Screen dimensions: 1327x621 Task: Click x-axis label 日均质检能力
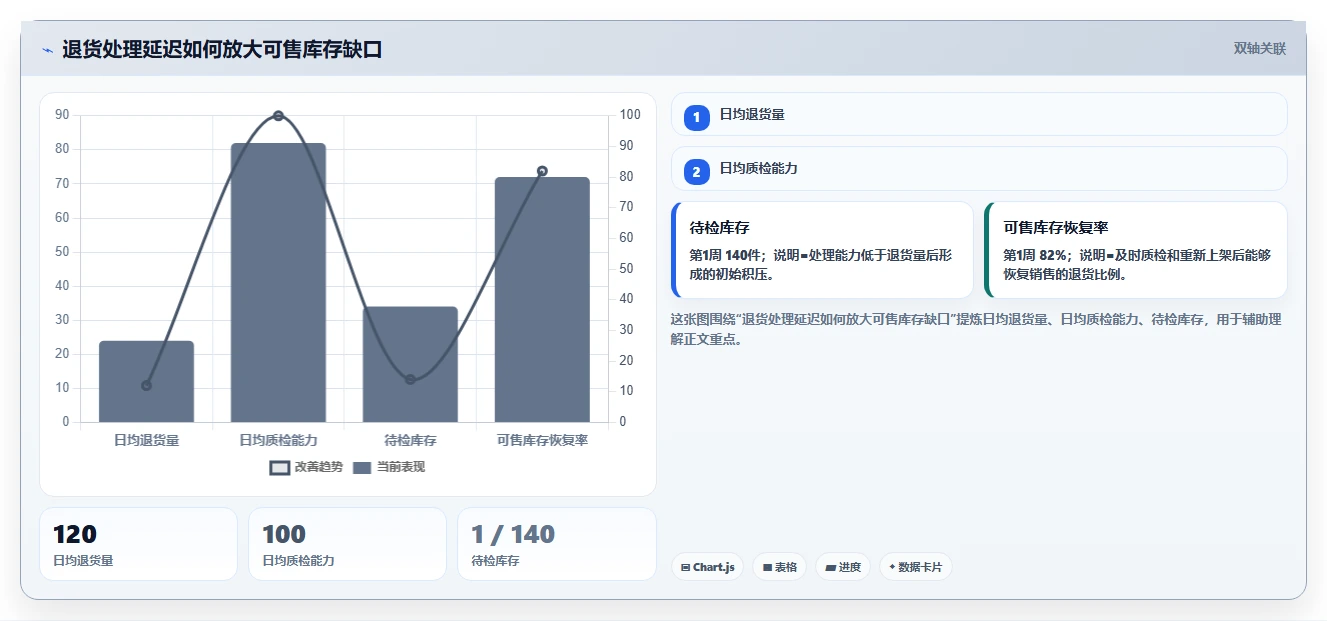pos(278,440)
